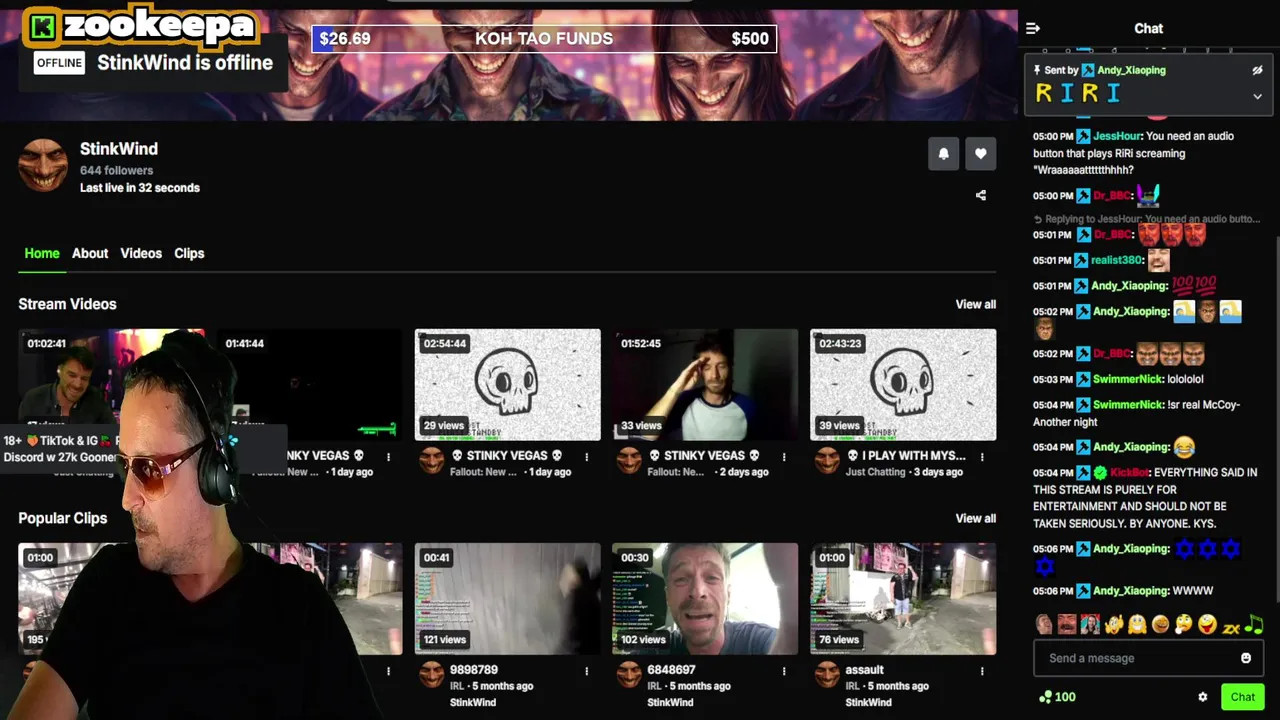
Task: Click View all for Popular Clips
Action: pos(975,518)
